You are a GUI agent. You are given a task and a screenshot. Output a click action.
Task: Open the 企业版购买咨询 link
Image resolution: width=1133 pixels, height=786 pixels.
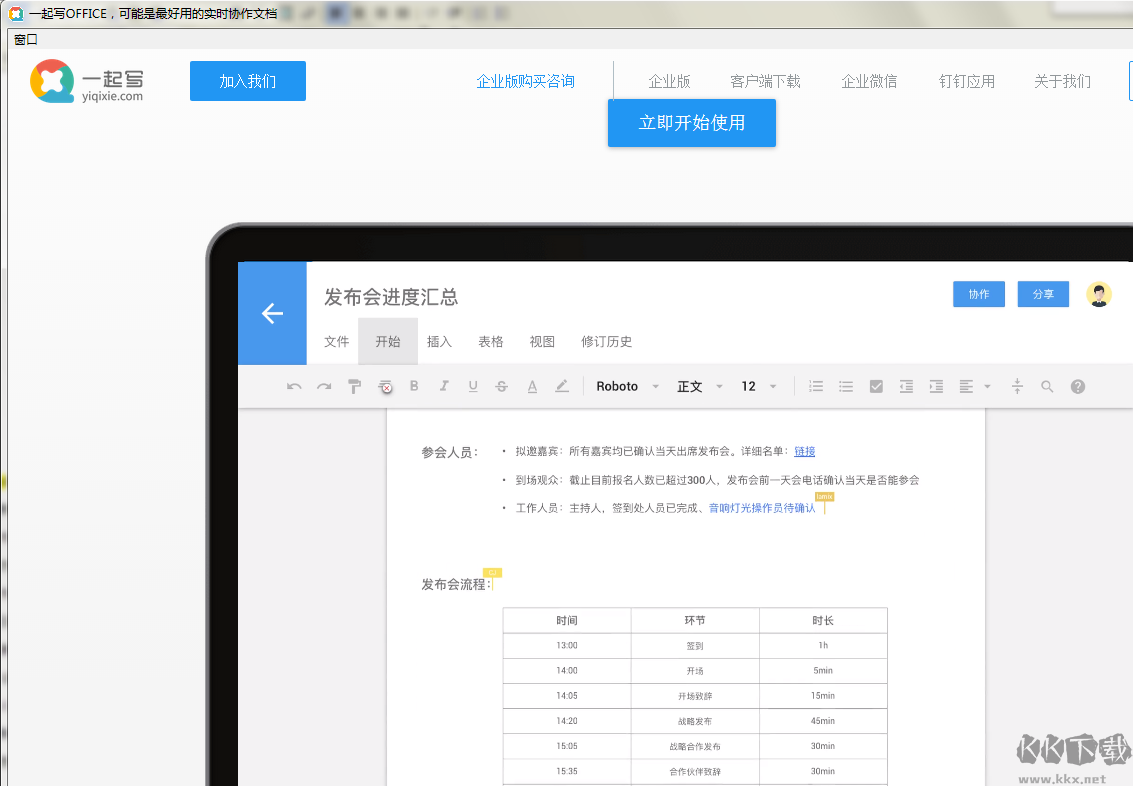[525, 81]
